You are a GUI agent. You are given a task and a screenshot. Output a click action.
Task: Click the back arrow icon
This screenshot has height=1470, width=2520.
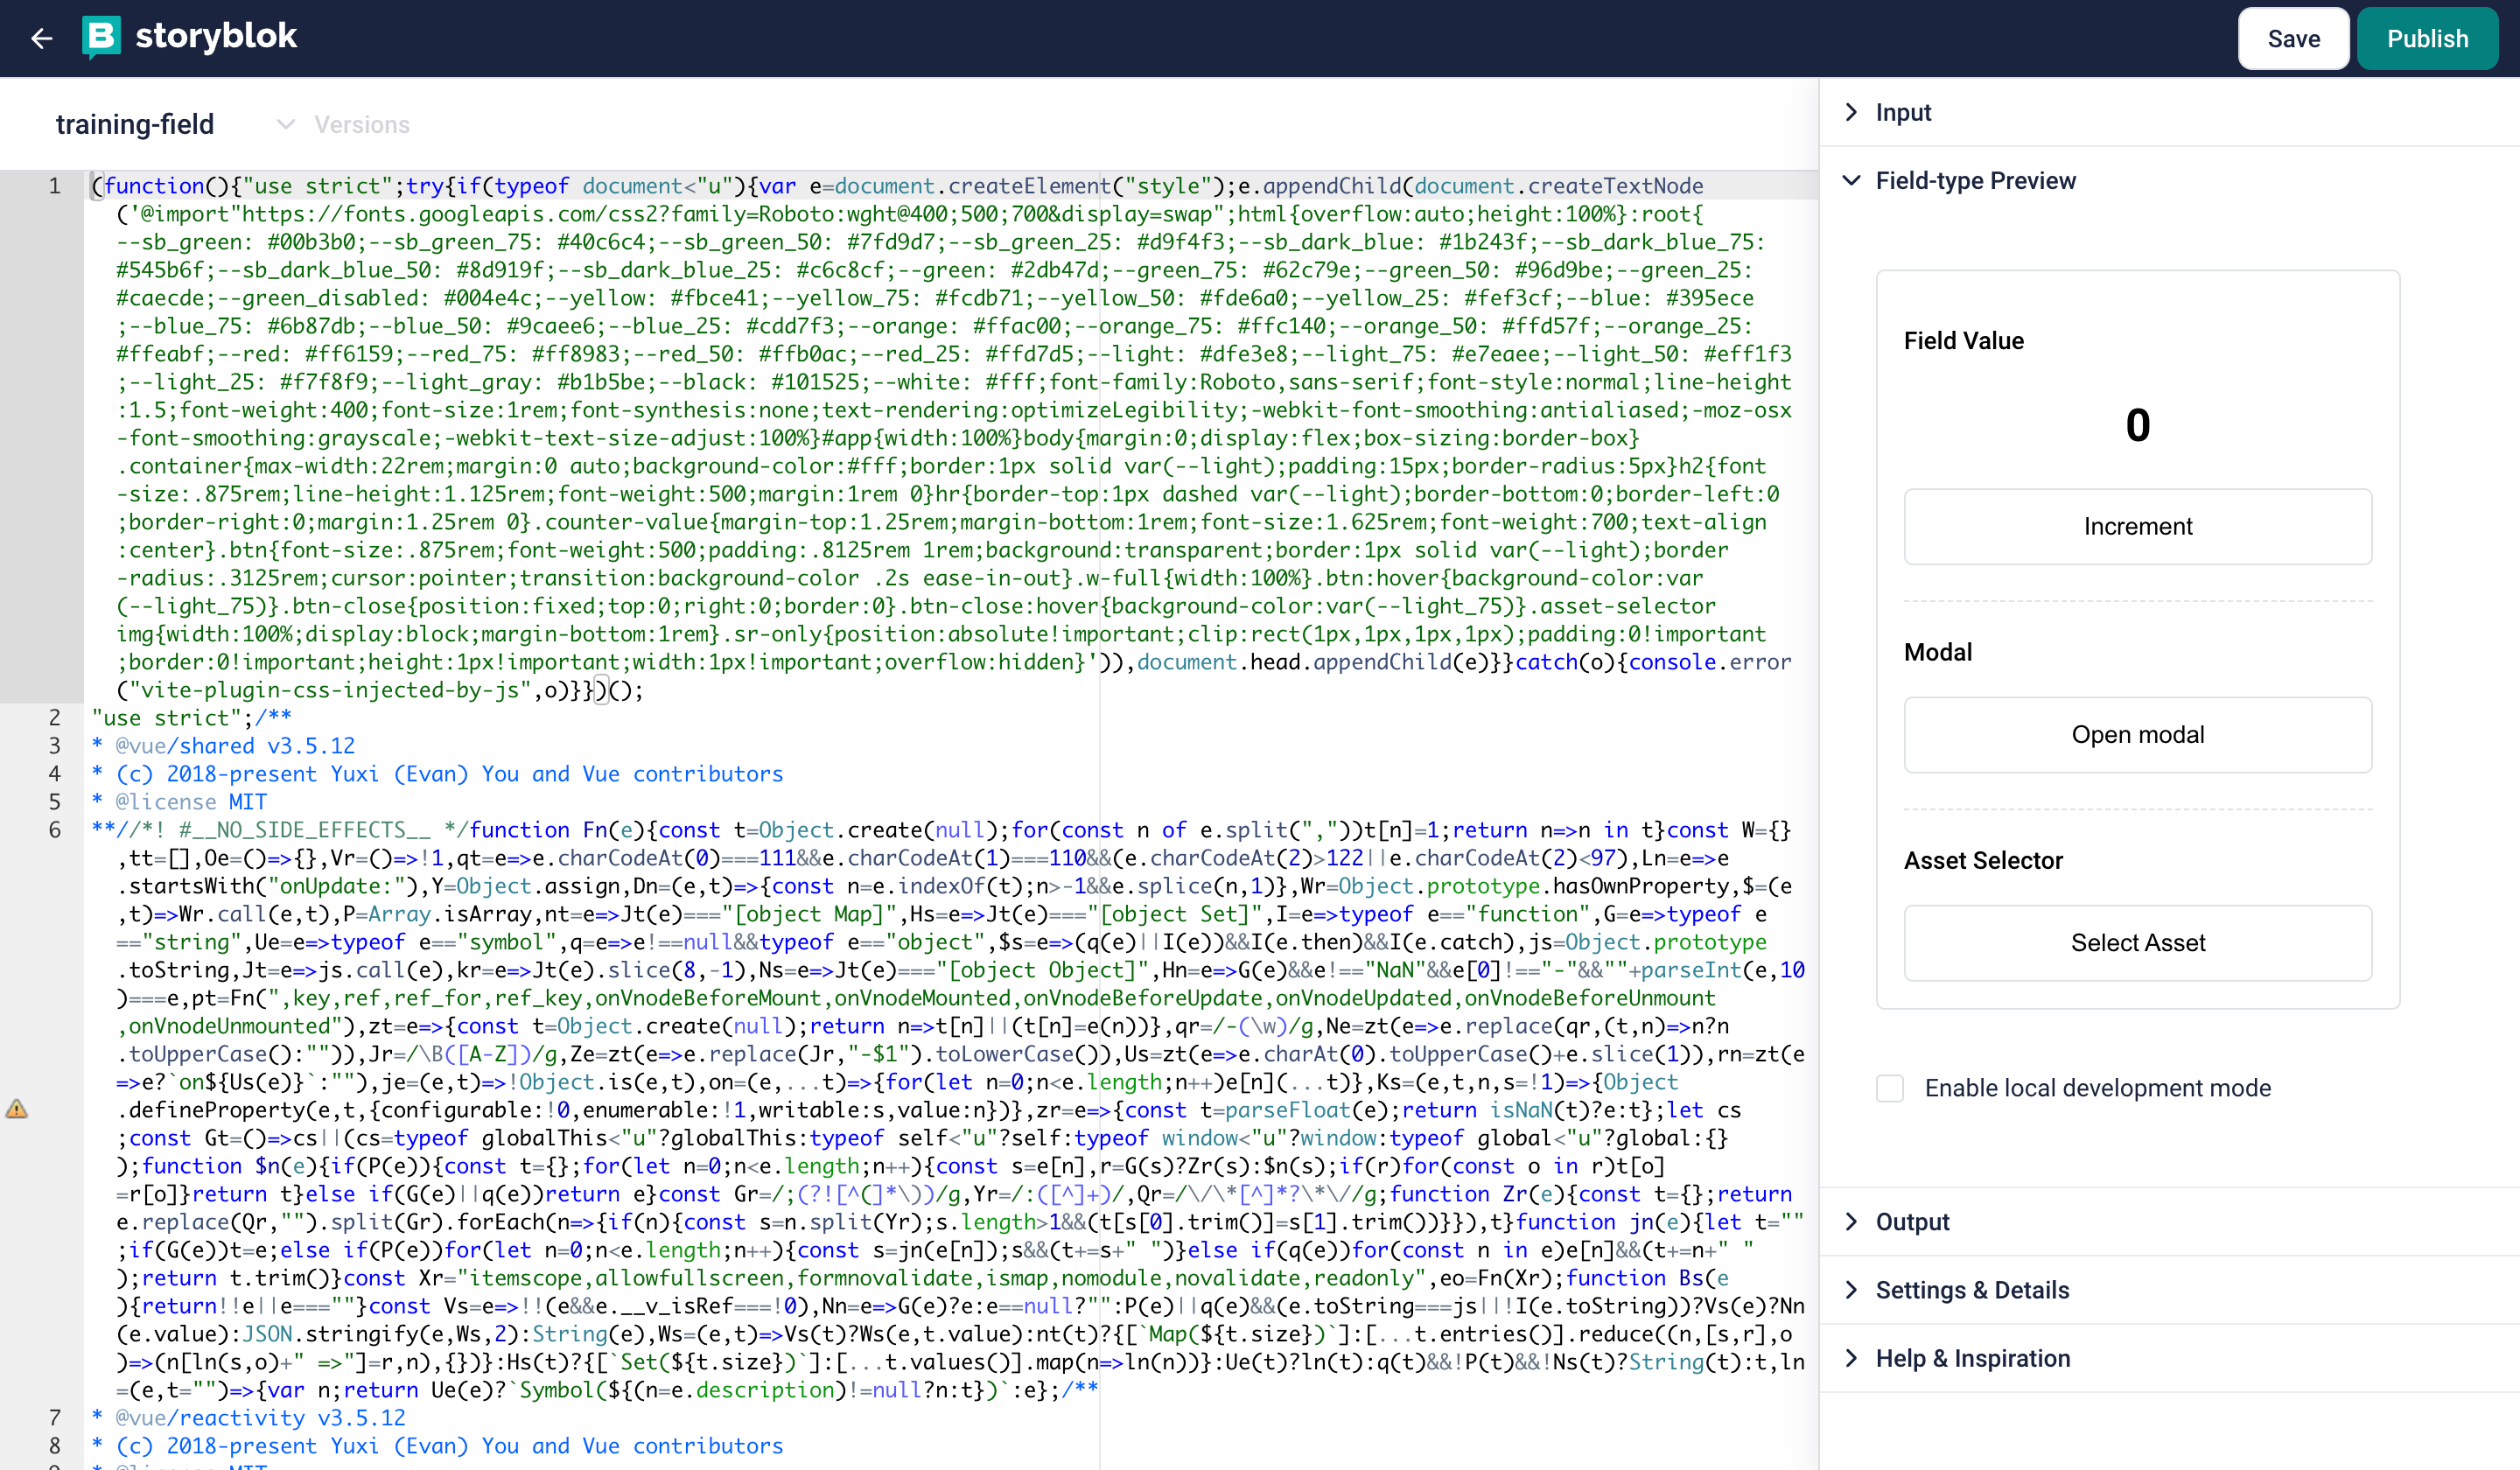point(41,39)
